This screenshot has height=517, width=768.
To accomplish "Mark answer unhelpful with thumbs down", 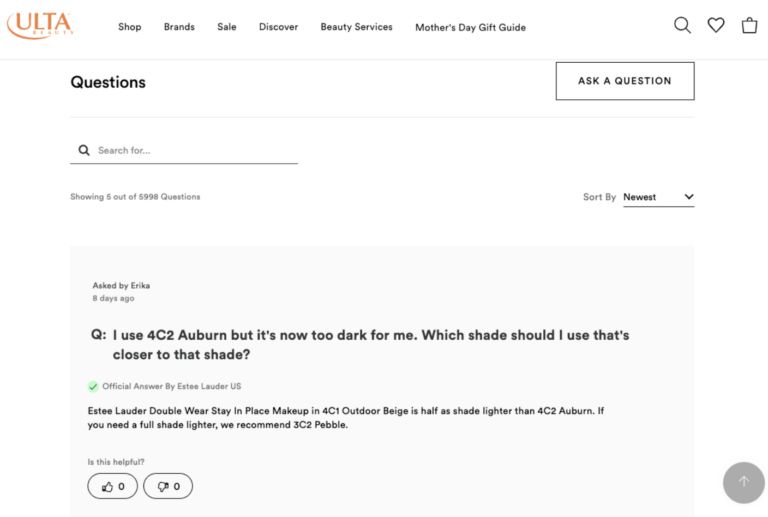I will point(167,487).
